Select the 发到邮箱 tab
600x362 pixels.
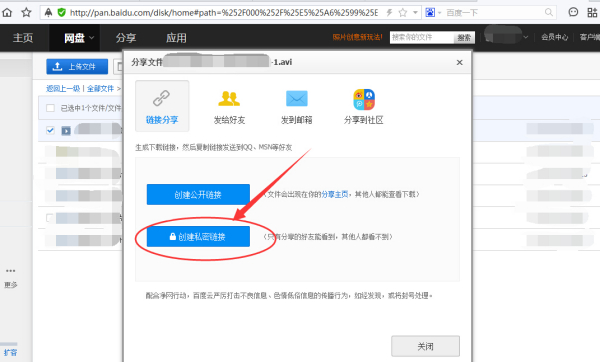click(297, 107)
